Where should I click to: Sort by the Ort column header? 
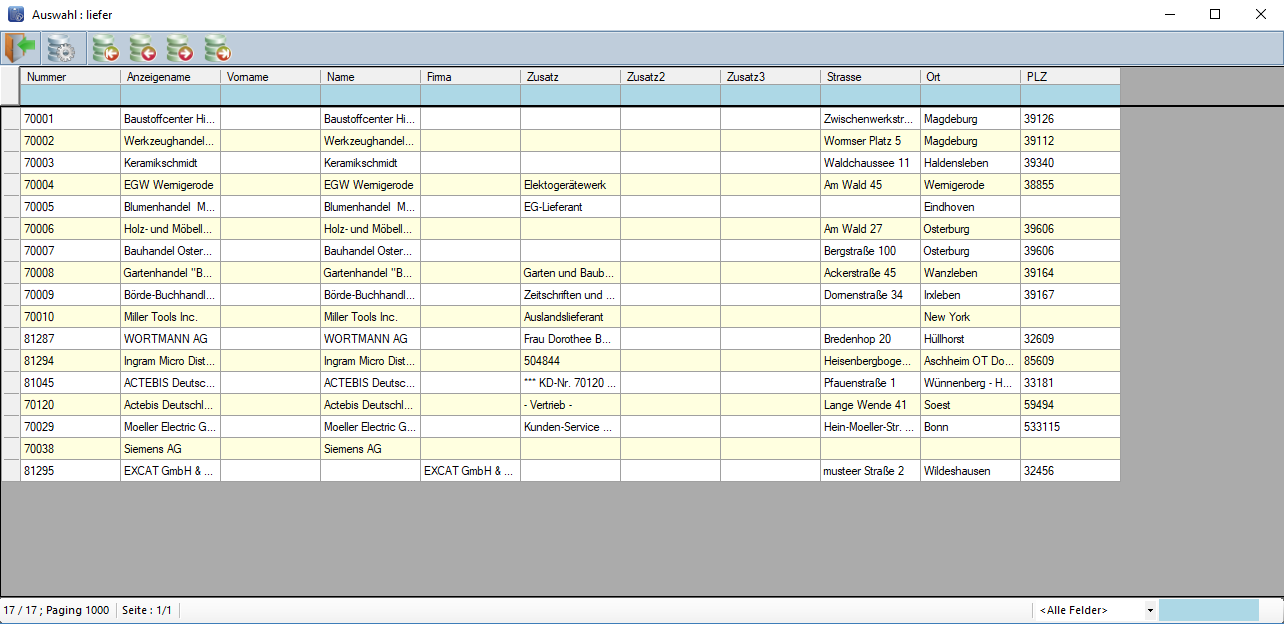(970, 77)
